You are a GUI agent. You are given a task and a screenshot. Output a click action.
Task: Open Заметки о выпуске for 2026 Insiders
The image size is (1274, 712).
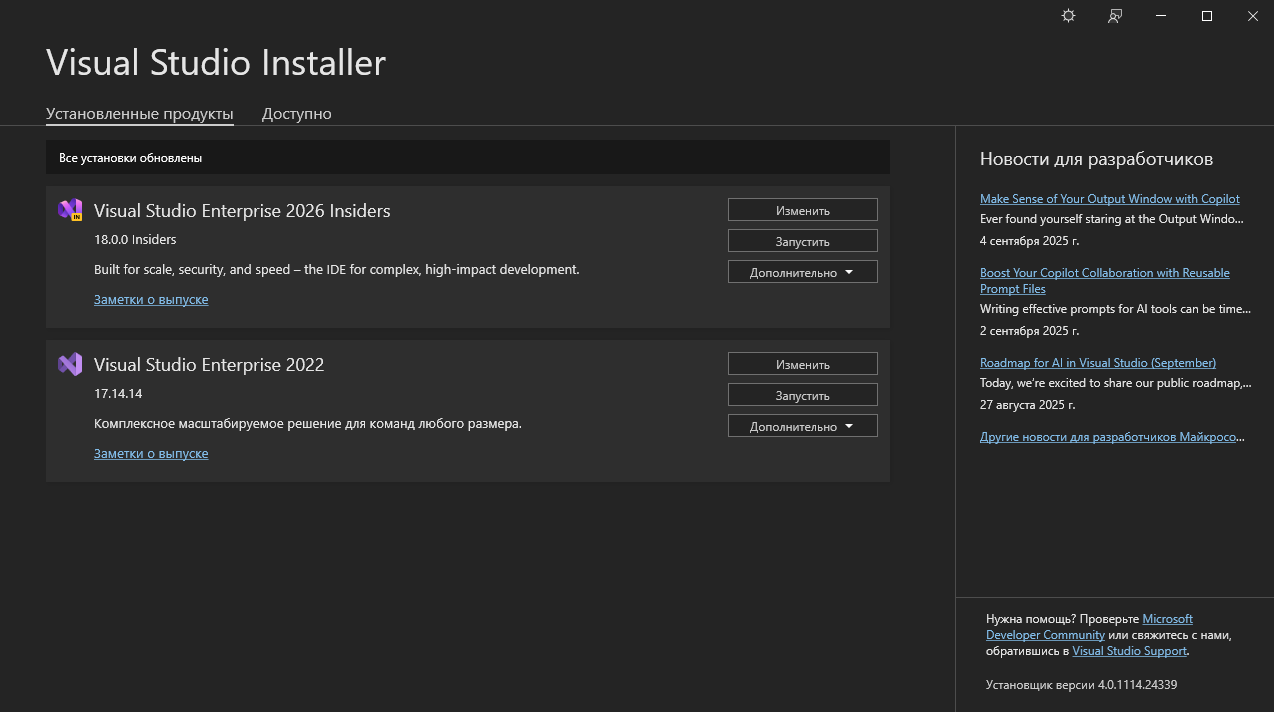(x=151, y=299)
